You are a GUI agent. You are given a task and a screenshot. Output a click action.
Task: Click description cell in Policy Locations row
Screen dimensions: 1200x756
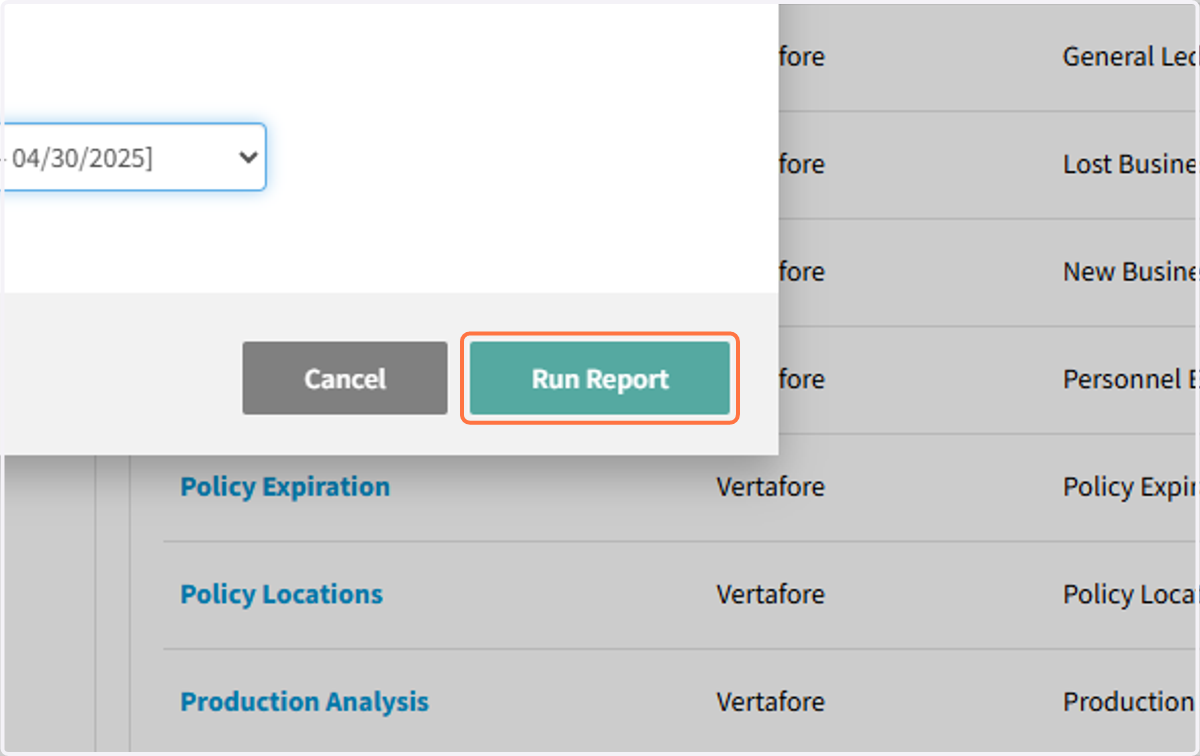[1130, 594]
